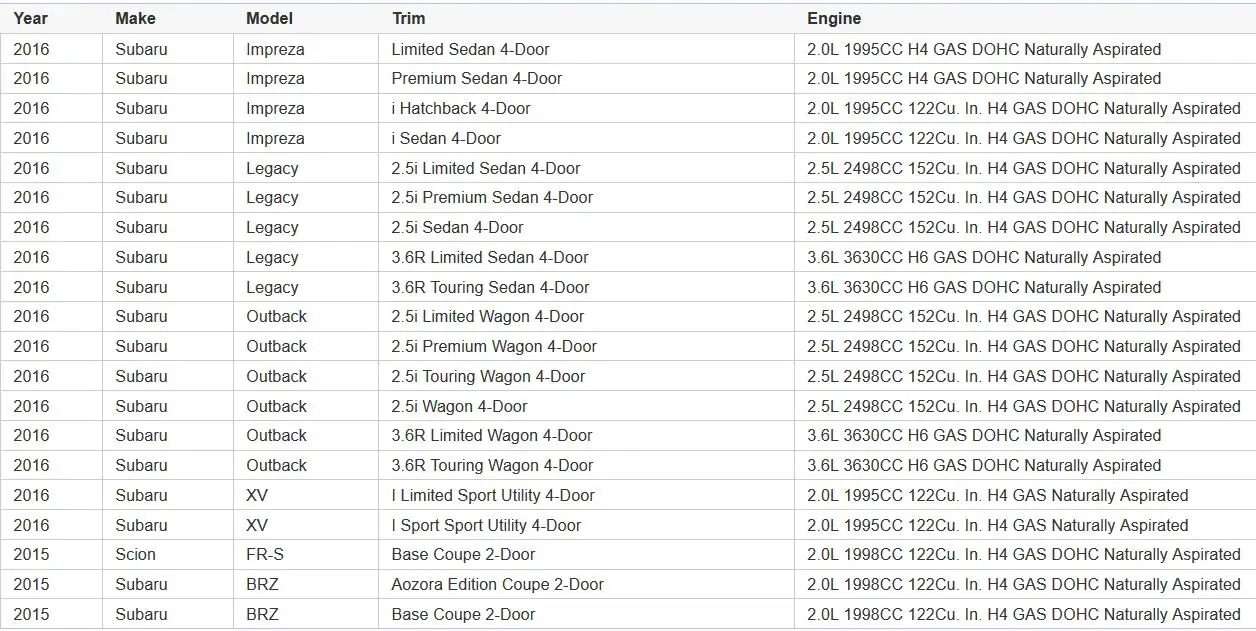Click the Model column header
Screen dimensions: 1256x631
click(x=306, y=18)
